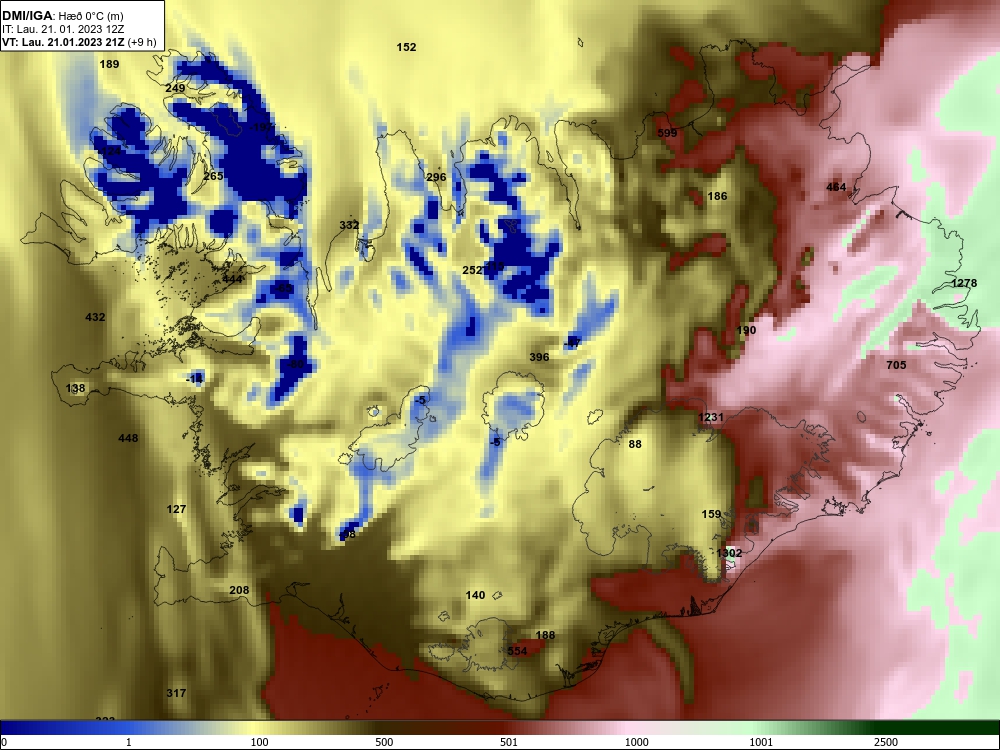Screen dimensions: 1000x750
Task: Click the 500 label on the color scale
Action: (384, 742)
